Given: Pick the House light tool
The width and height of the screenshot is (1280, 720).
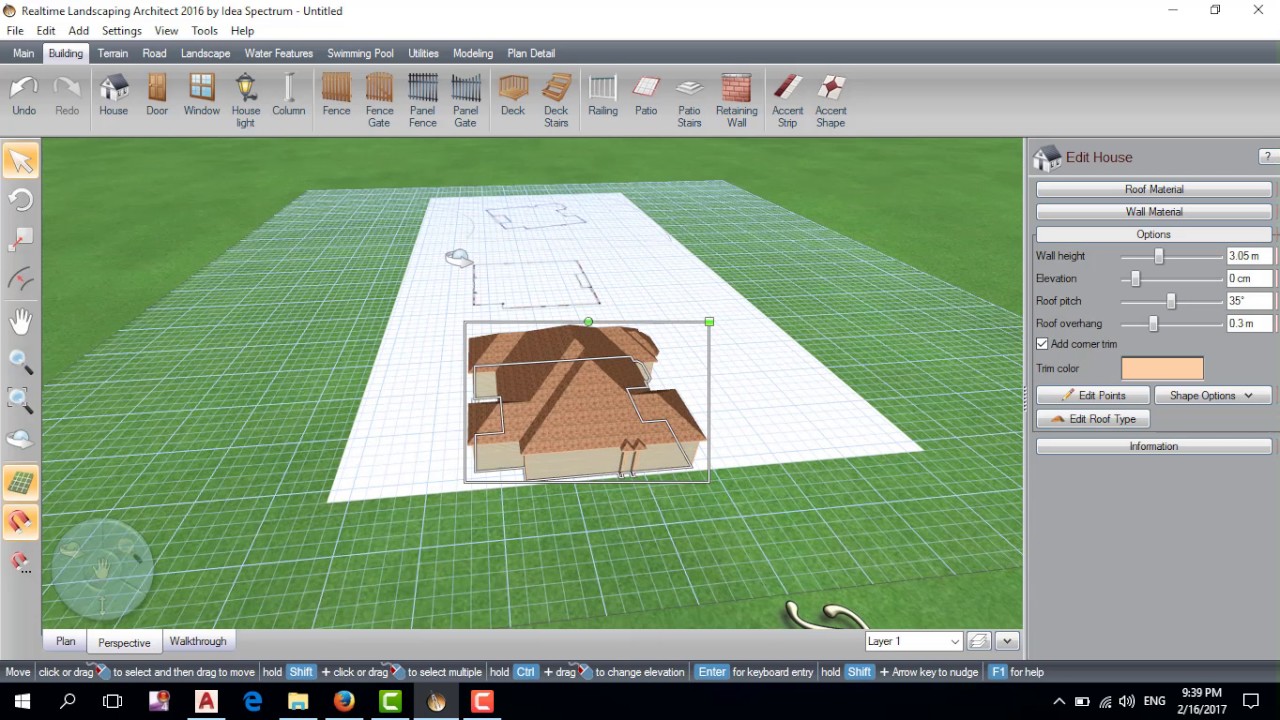Looking at the screenshot, I should coord(245,101).
